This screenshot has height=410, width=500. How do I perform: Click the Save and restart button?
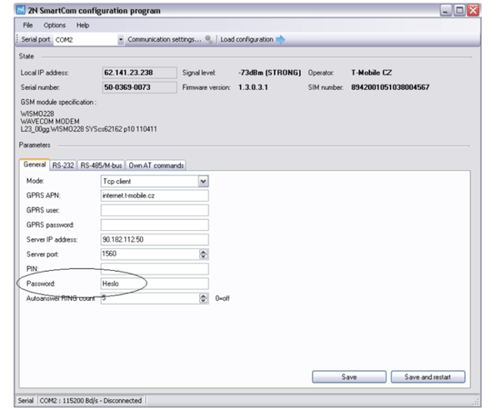click(428, 377)
